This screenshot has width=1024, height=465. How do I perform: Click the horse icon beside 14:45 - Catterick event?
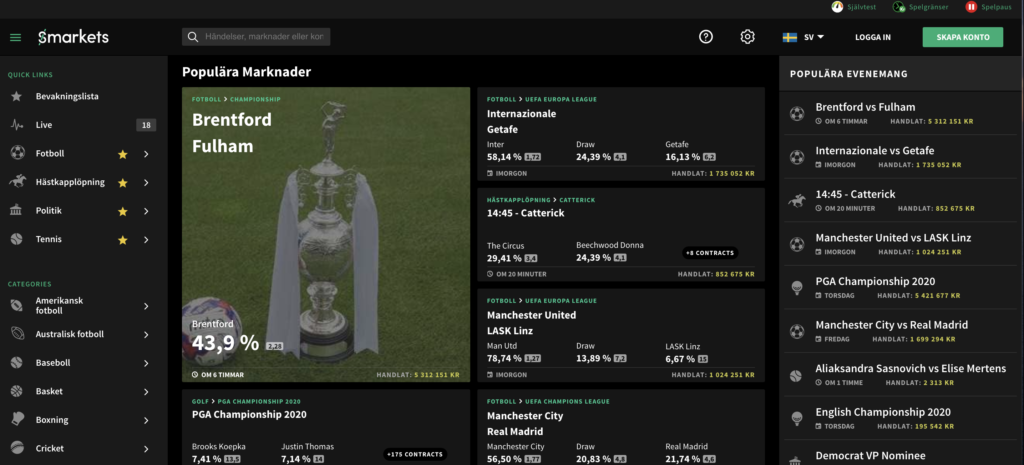[797, 201]
